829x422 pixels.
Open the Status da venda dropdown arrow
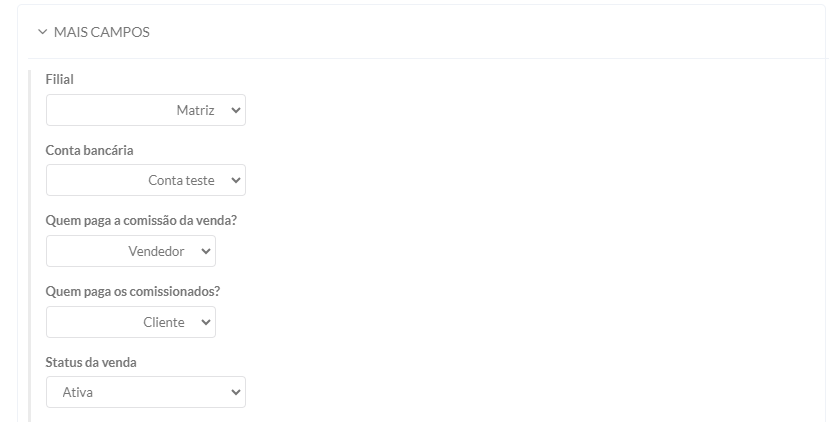(x=236, y=393)
